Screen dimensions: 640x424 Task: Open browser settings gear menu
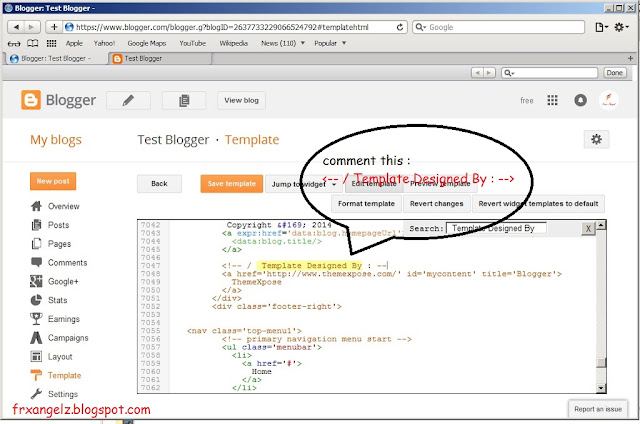pyautogui.click(x=621, y=27)
